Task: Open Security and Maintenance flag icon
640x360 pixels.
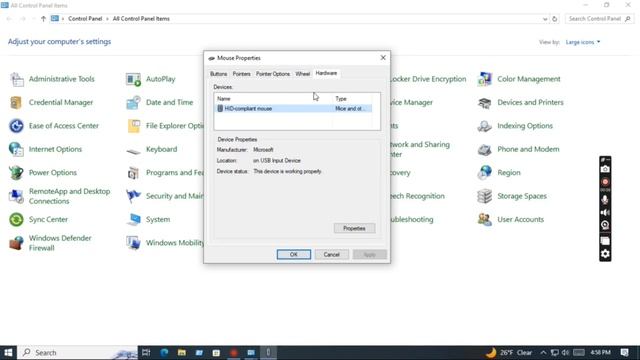Action: (x=133, y=196)
